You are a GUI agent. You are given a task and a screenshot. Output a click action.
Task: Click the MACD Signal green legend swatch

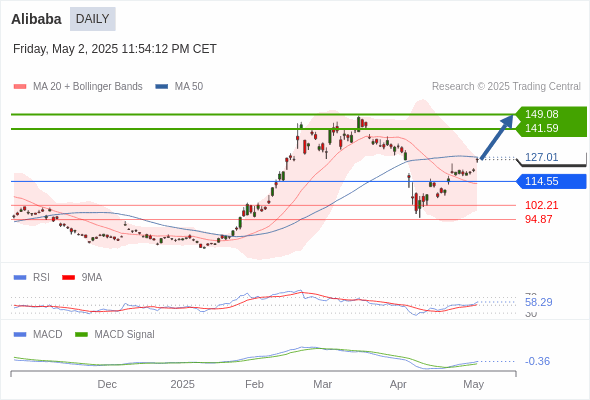[81, 335]
